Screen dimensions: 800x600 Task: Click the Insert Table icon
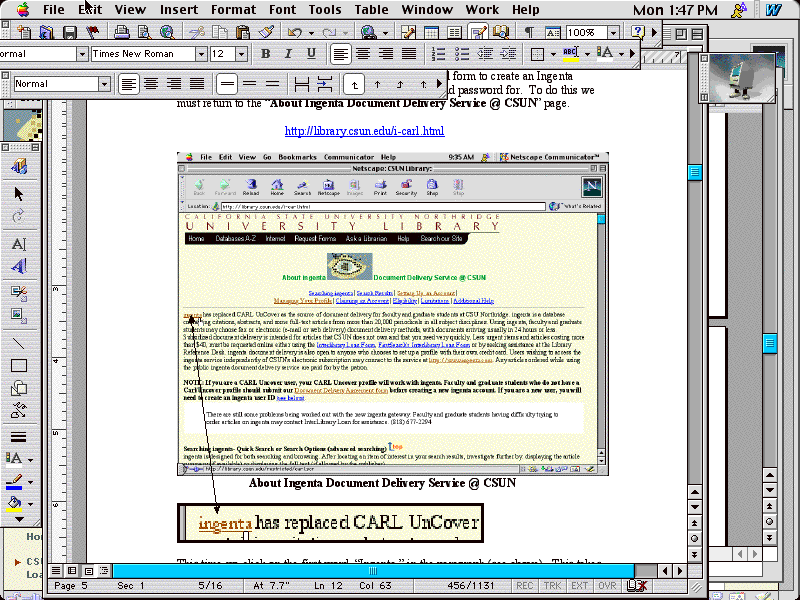pyautogui.click(x=431, y=33)
